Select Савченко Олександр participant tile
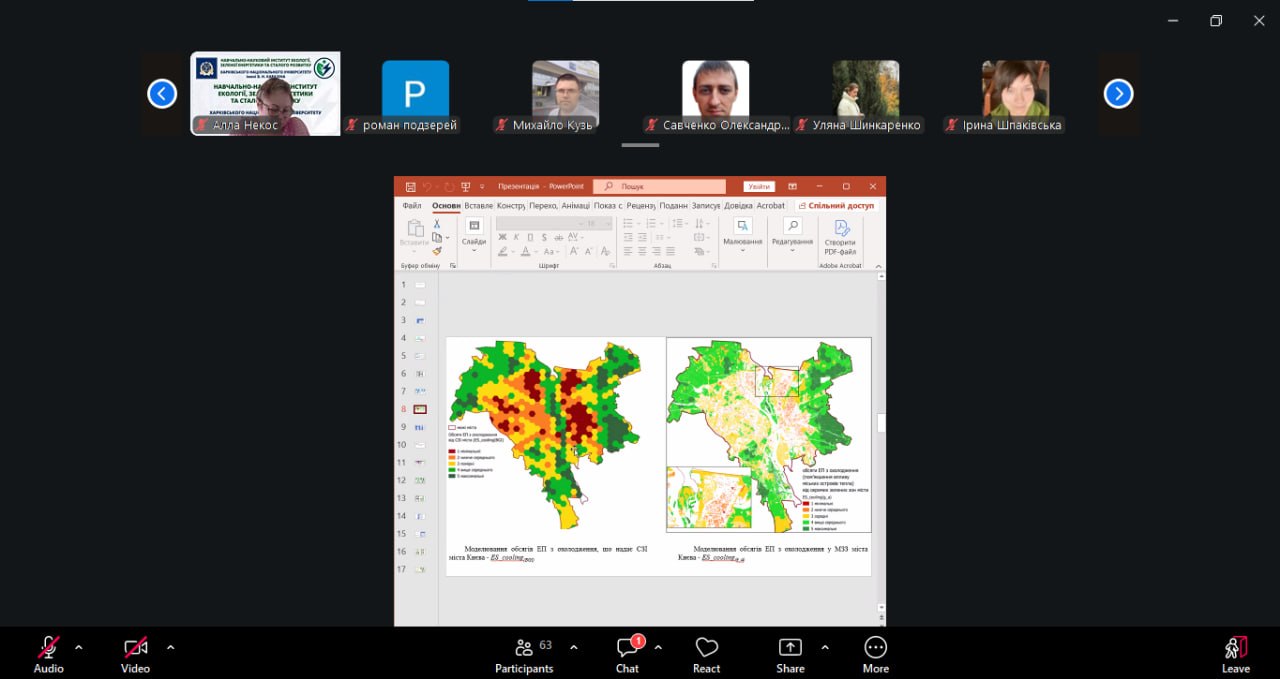 (x=716, y=94)
